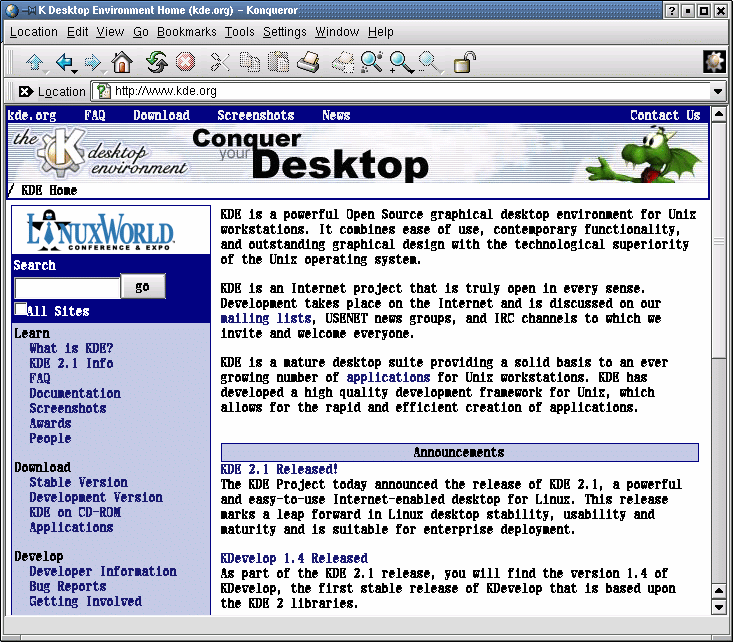The width and height of the screenshot is (733, 642).
Task: Click the Cut scissors icon
Action: click(220, 62)
